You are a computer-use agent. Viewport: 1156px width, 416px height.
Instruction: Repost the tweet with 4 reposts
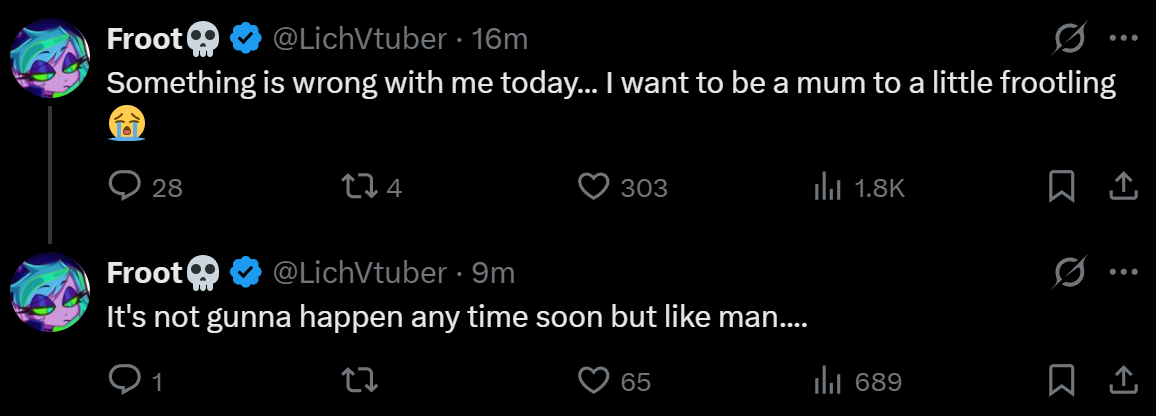tap(356, 187)
